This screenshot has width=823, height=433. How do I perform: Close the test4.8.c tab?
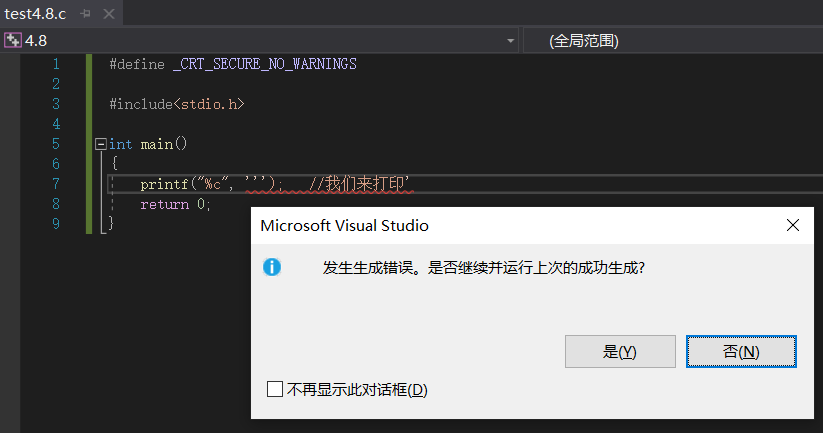(x=109, y=14)
